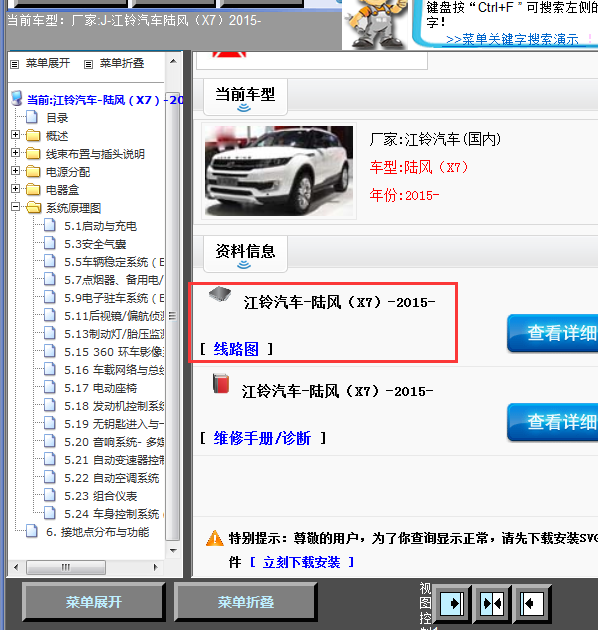Click the bottom 菜单折叠 button
This screenshot has height=630, width=598.
(x=246, y=601)
